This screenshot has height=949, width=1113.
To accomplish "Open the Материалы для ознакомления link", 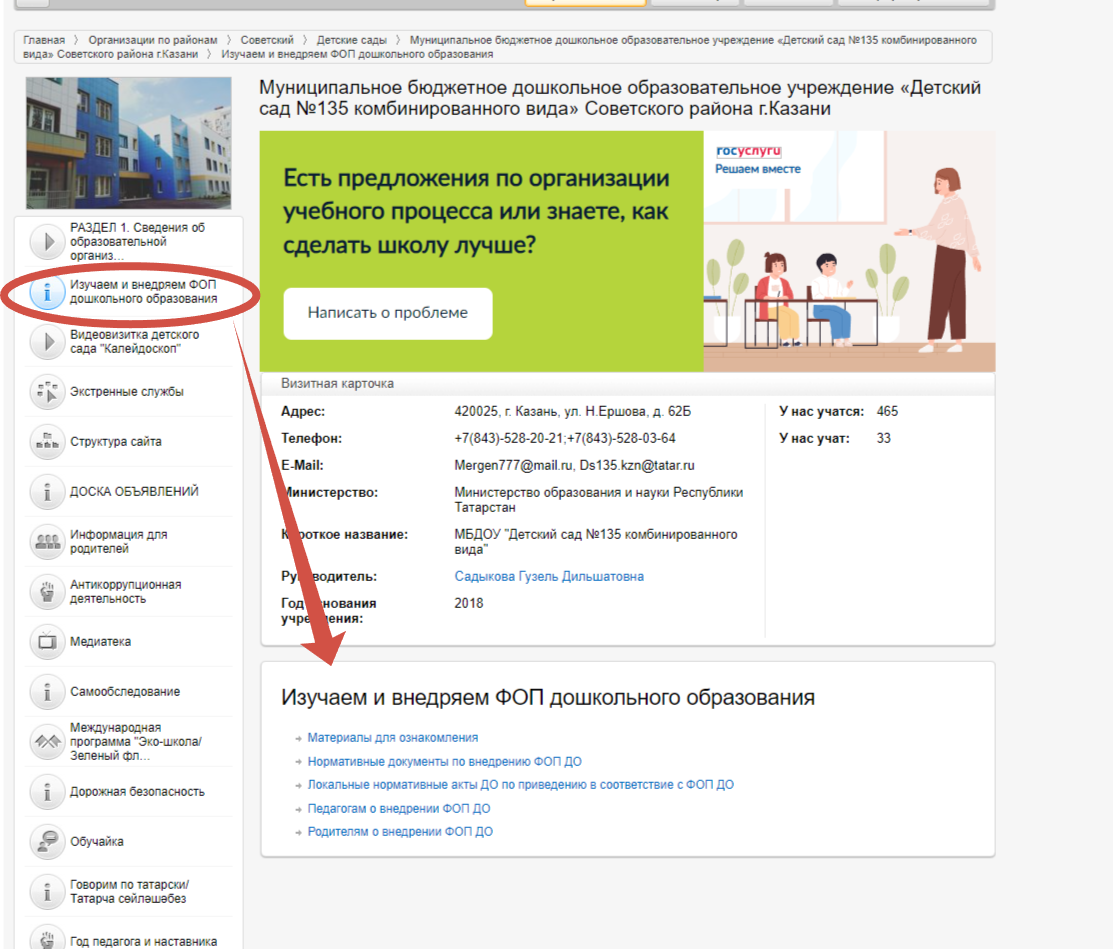I will point(392,738).
